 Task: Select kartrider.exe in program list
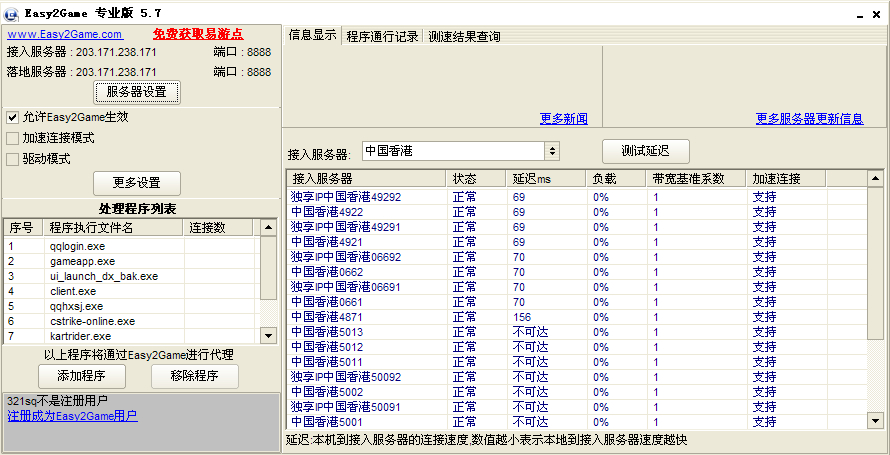coord(132,336)
